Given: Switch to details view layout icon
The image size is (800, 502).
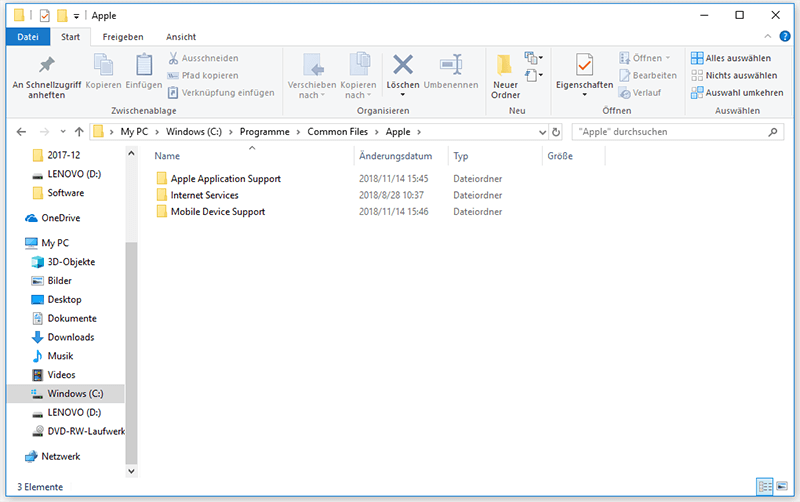Looking at the screenshot, I should point(765,487).
